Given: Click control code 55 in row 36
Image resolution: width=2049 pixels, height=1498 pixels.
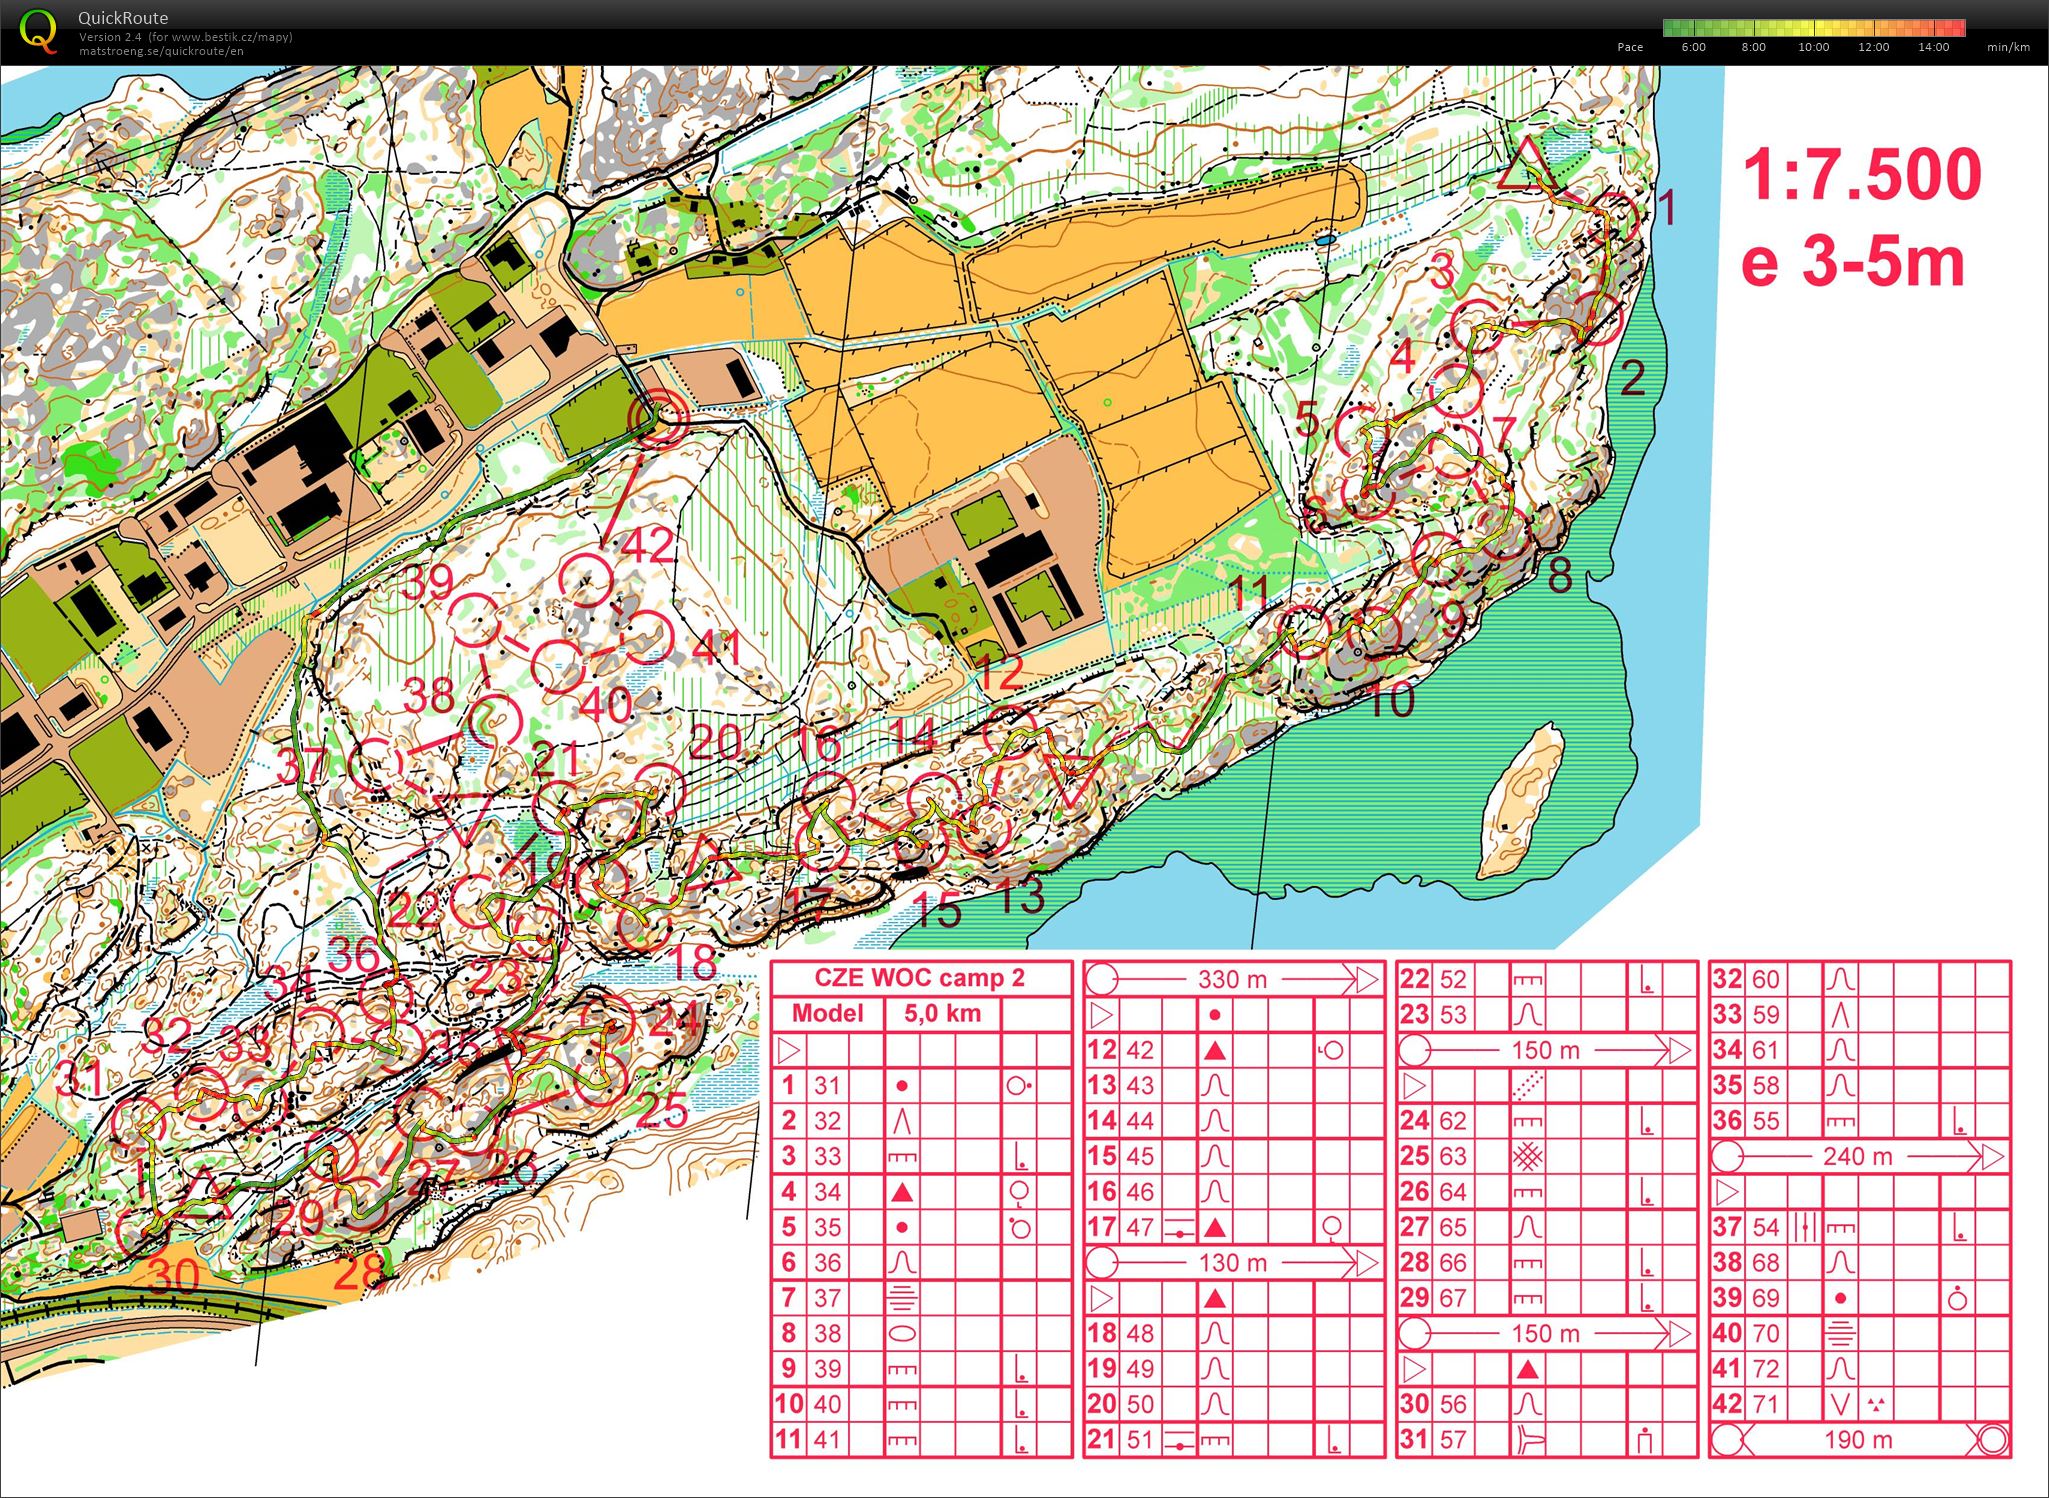Looking at the screenshot, I should click(1766, 1121).
